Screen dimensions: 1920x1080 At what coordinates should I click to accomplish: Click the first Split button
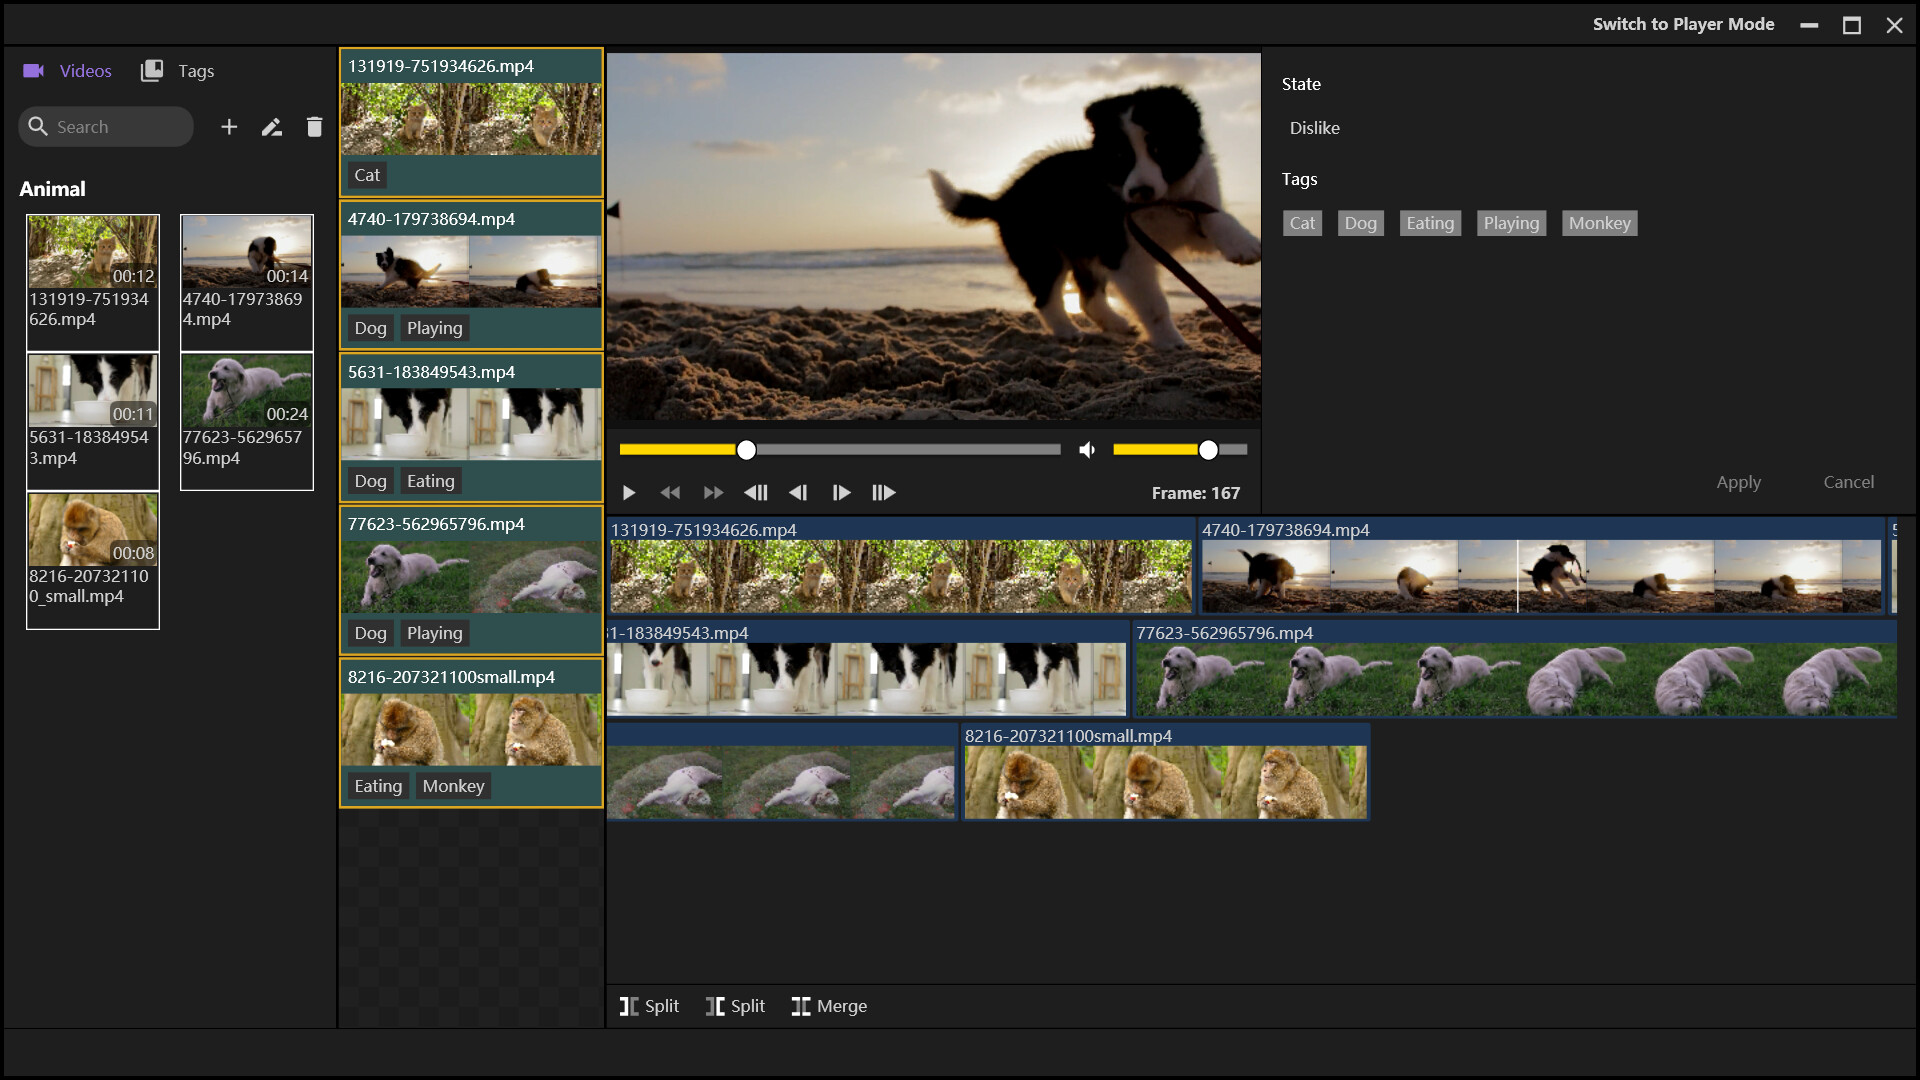tap(649, 1006)
